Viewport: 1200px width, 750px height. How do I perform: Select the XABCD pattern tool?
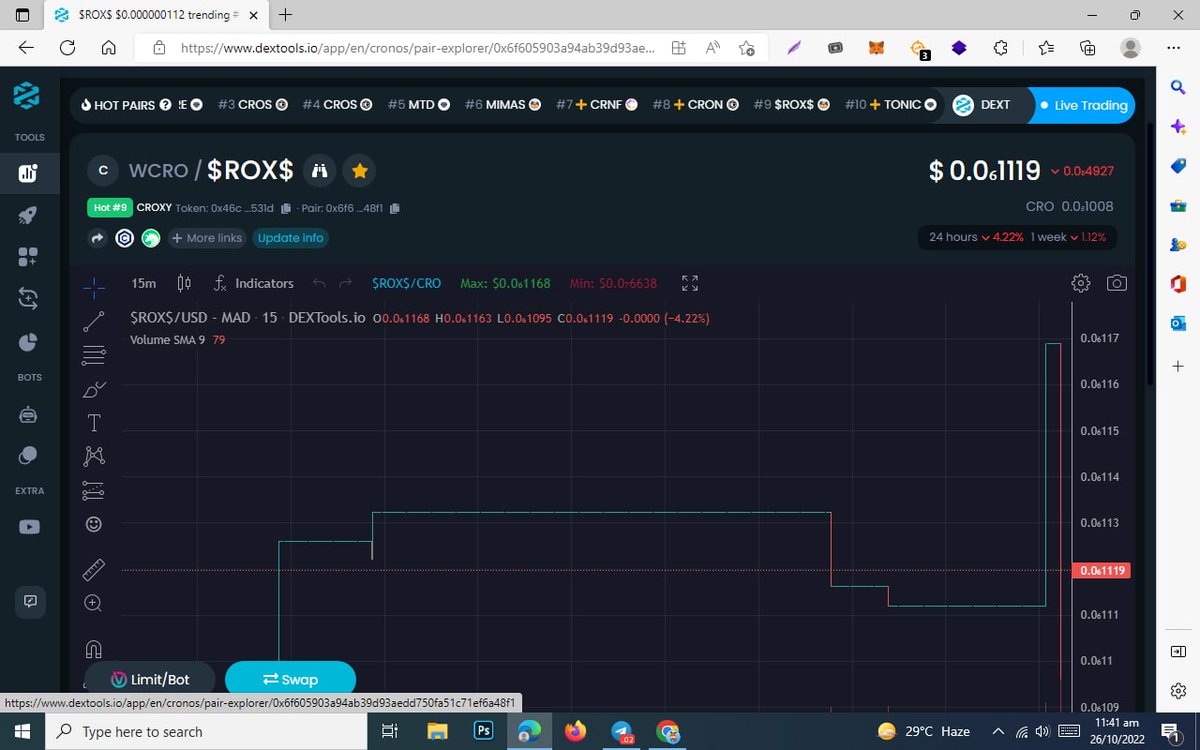tap(93, 455)
